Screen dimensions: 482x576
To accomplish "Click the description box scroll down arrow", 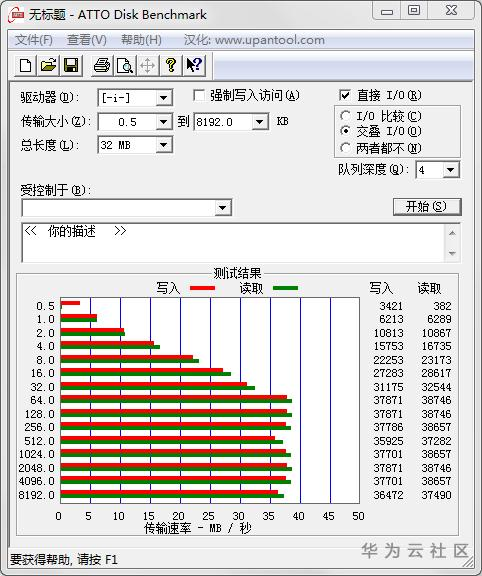I will click(x=452, y=253).
